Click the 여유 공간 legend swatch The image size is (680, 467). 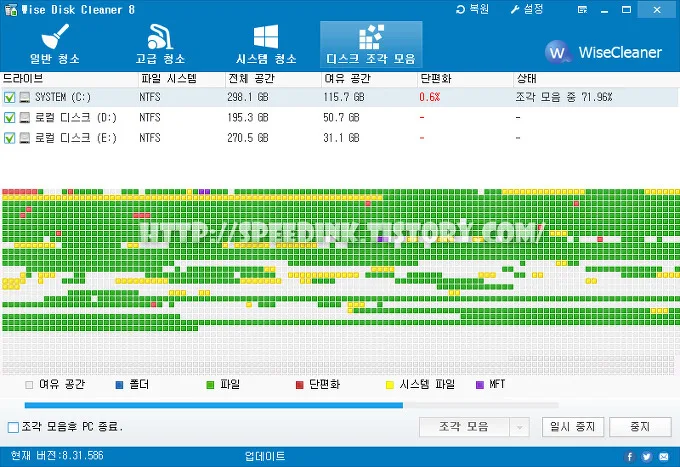click(x=29, y=385)
